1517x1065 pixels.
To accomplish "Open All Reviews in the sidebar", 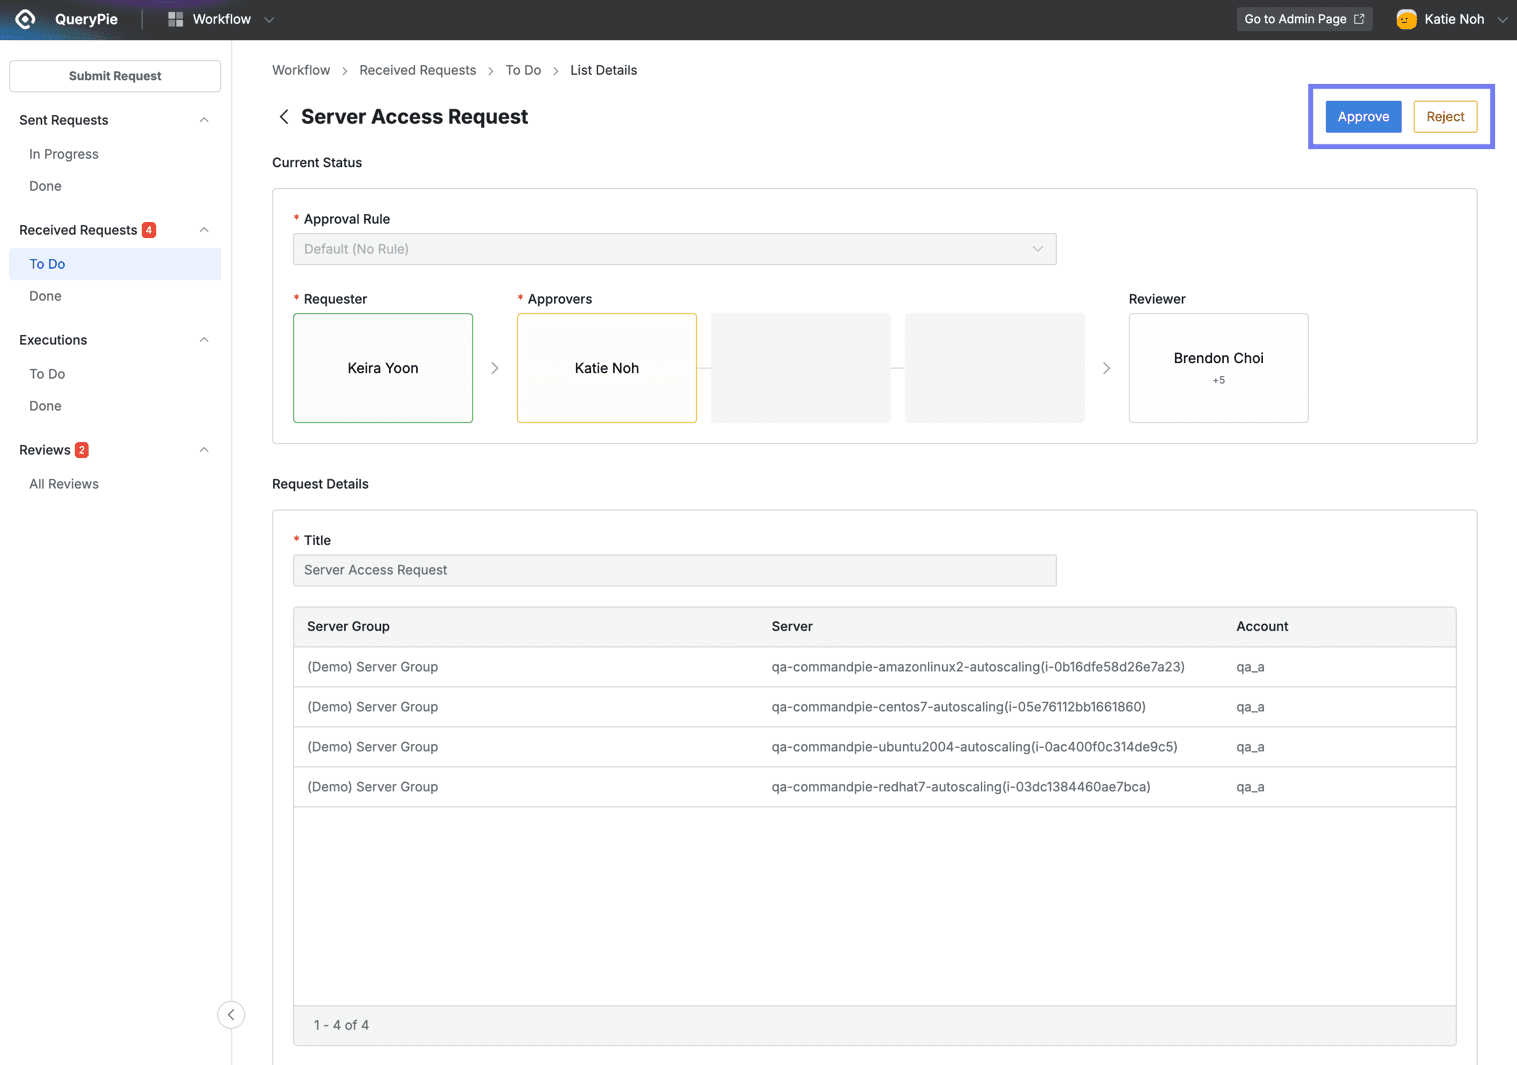I will (x=63, y=483).
